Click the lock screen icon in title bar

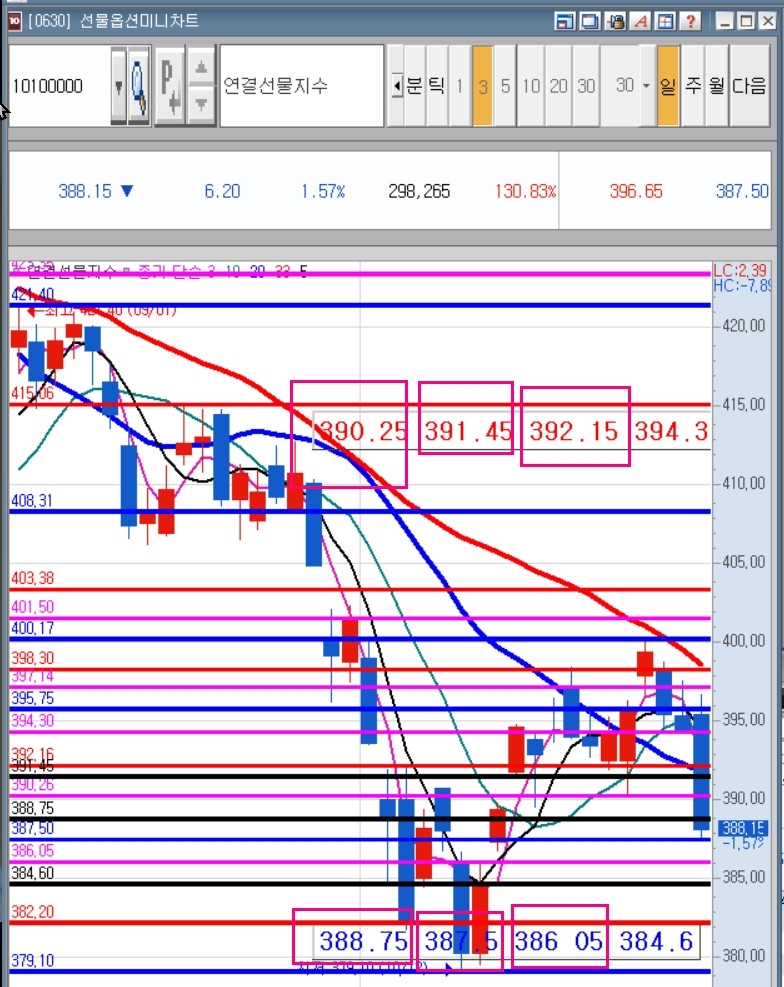pos(615,21)
